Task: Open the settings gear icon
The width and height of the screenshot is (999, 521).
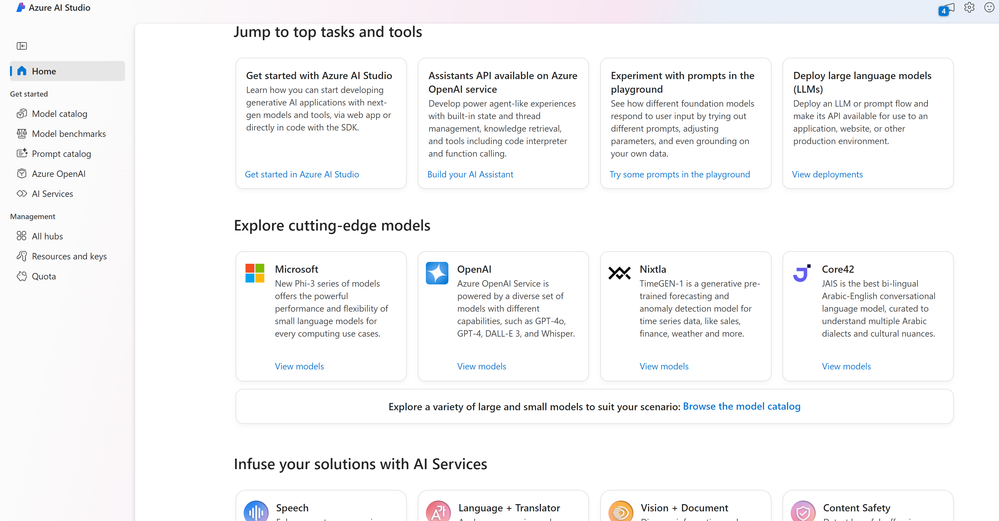Action: [969, 8]
